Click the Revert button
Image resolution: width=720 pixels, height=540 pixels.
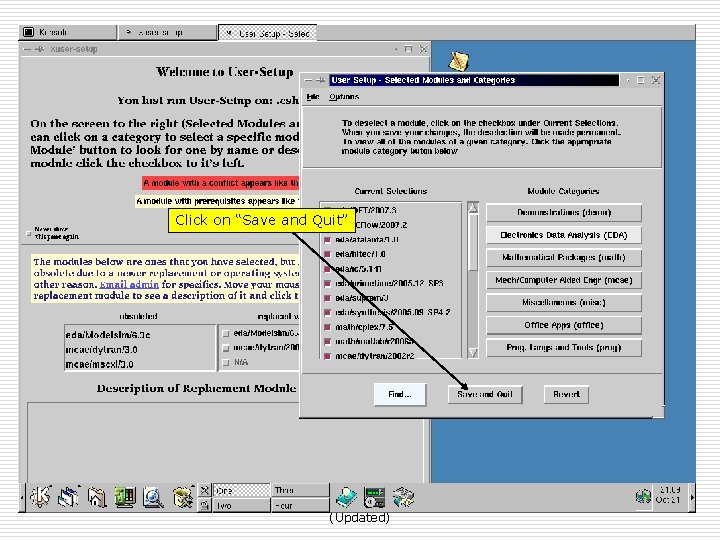pyautogui.click(x=566, y=394)
